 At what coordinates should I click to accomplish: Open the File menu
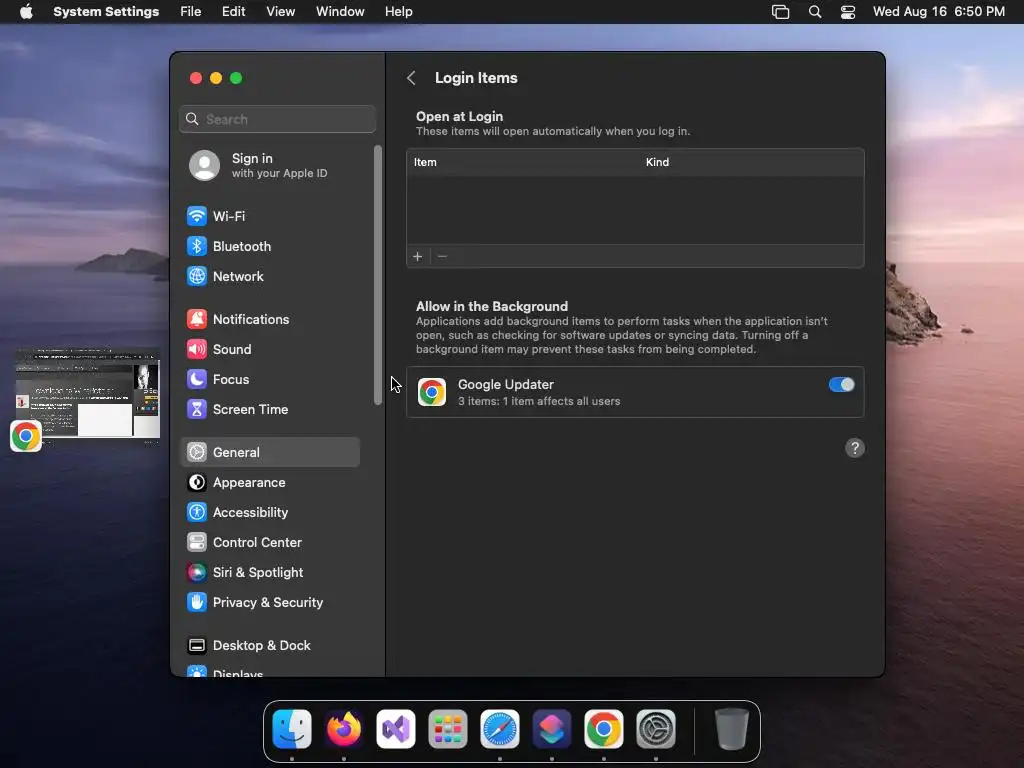coord(191,12)
